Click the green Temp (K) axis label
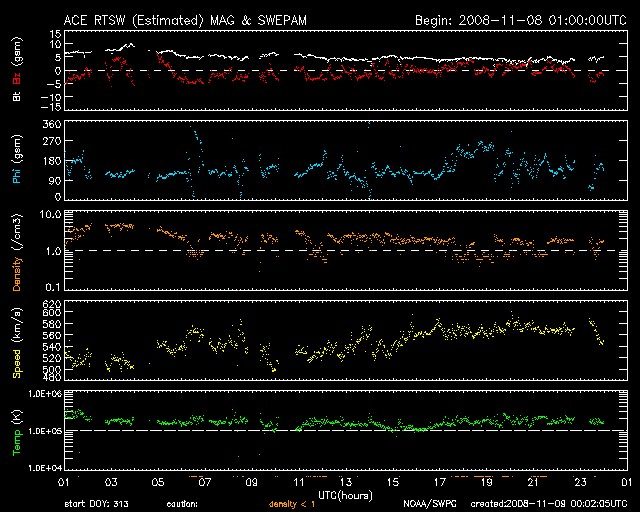The width and height of the screenshot is (640, 512). tap(18, 432)
